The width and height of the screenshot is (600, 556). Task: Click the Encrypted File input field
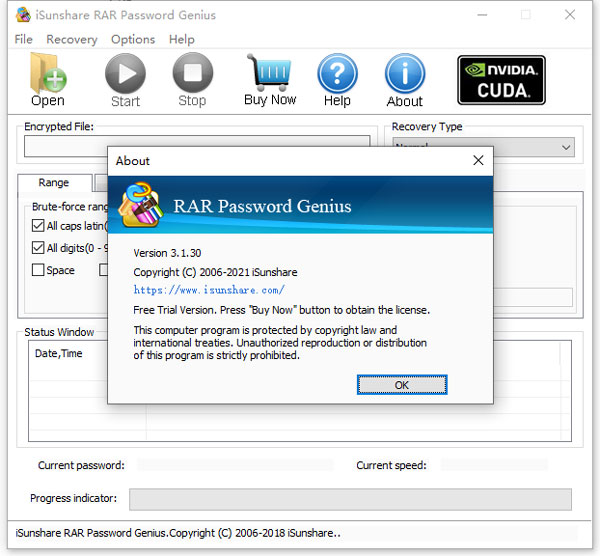(x=197, y=146)
